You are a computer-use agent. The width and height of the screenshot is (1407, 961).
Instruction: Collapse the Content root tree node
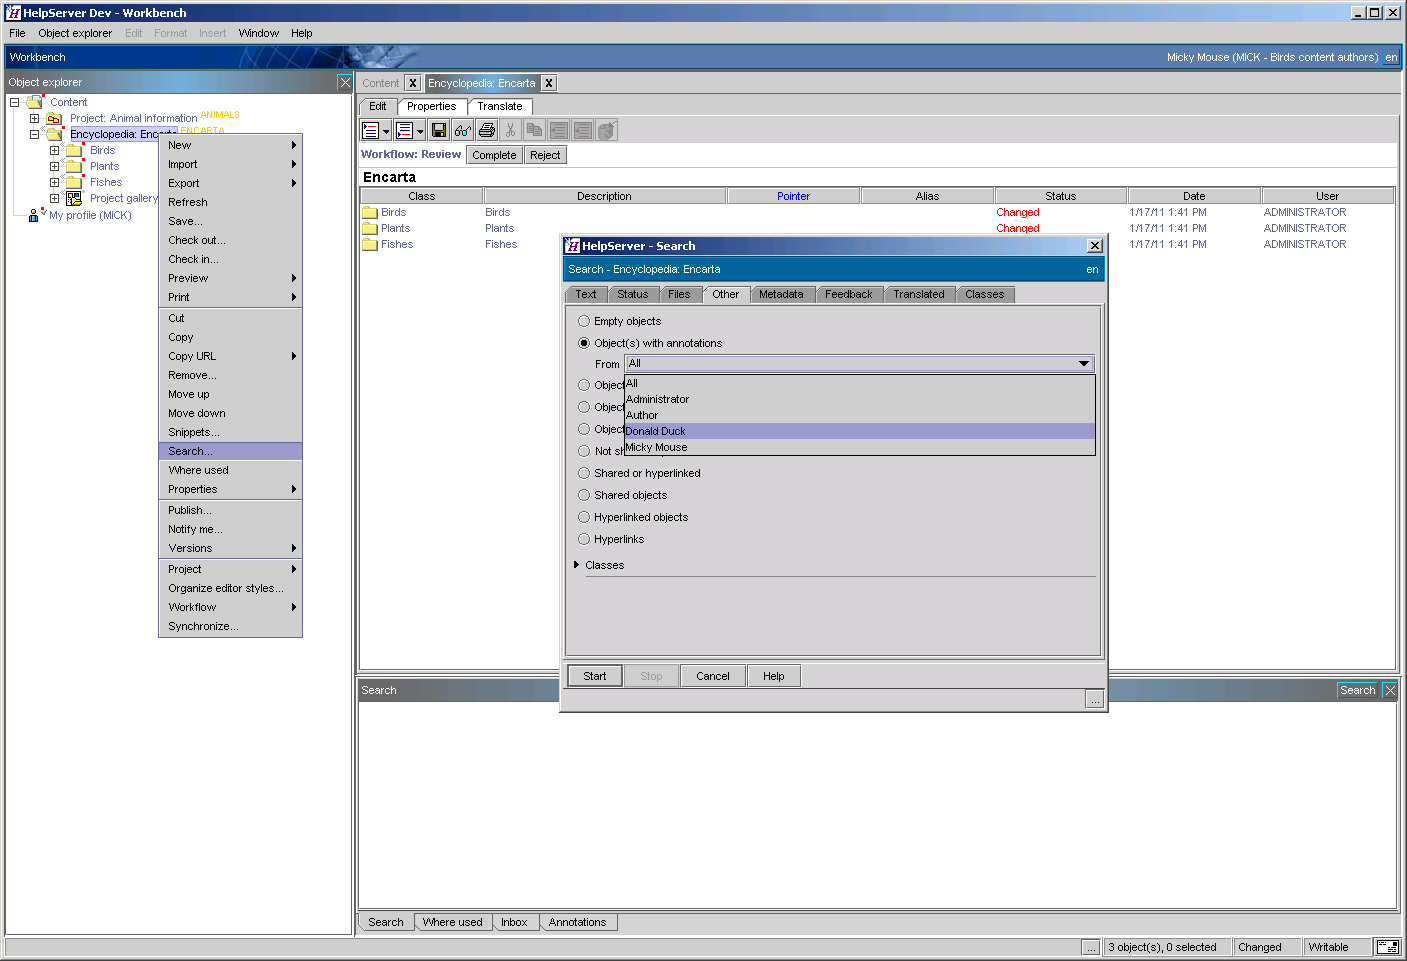[15, 102]
